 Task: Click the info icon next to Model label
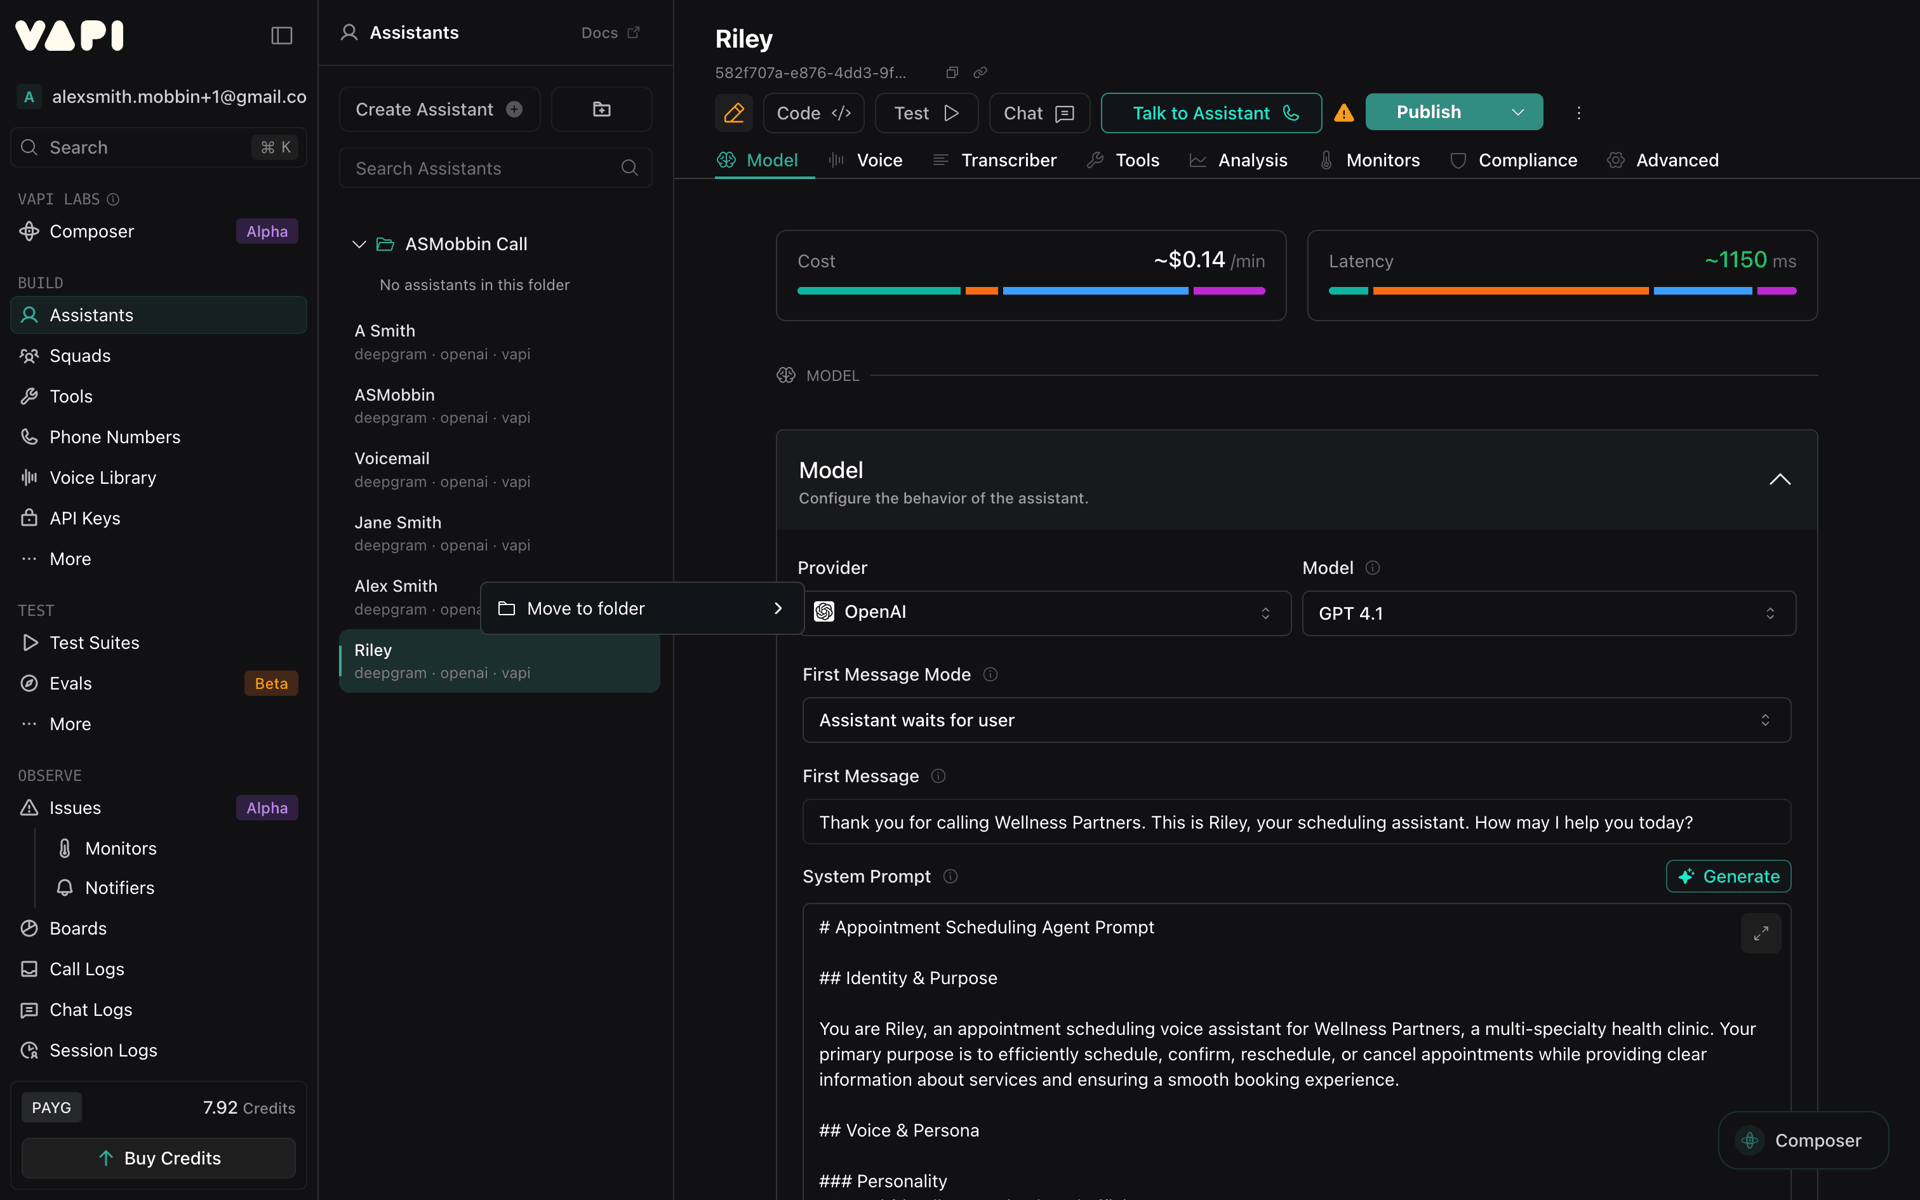point(1373,568)
